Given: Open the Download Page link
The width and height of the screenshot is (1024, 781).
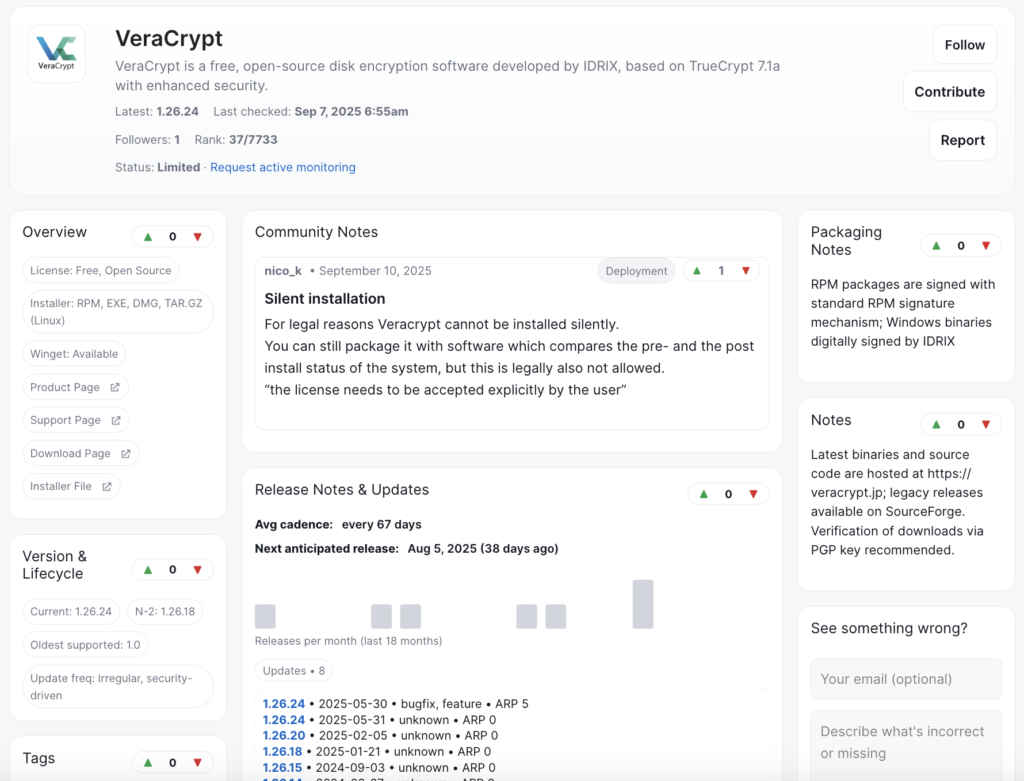Looking at the screenshot, I should click(81, 454).
